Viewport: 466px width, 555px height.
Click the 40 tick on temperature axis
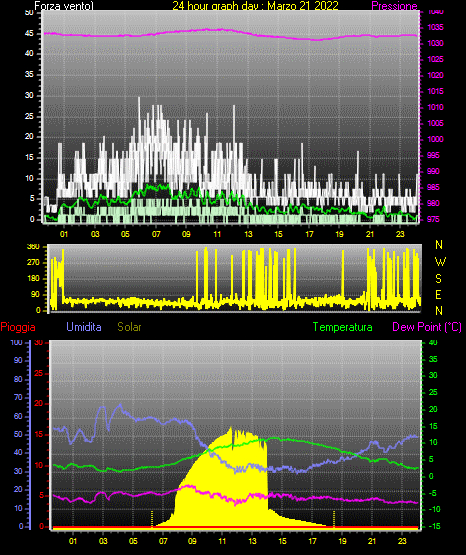pos(433,342)
